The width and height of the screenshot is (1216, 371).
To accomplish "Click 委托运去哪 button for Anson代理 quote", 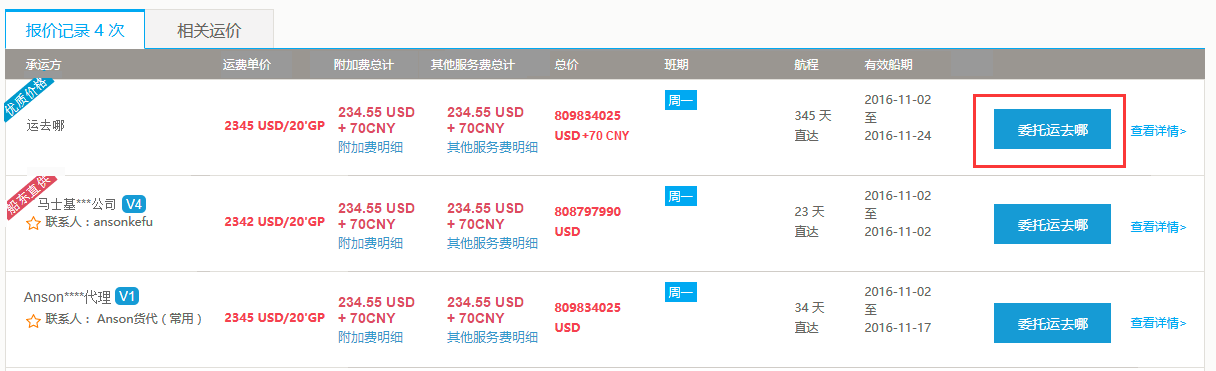I will (x=1052, y=323).
